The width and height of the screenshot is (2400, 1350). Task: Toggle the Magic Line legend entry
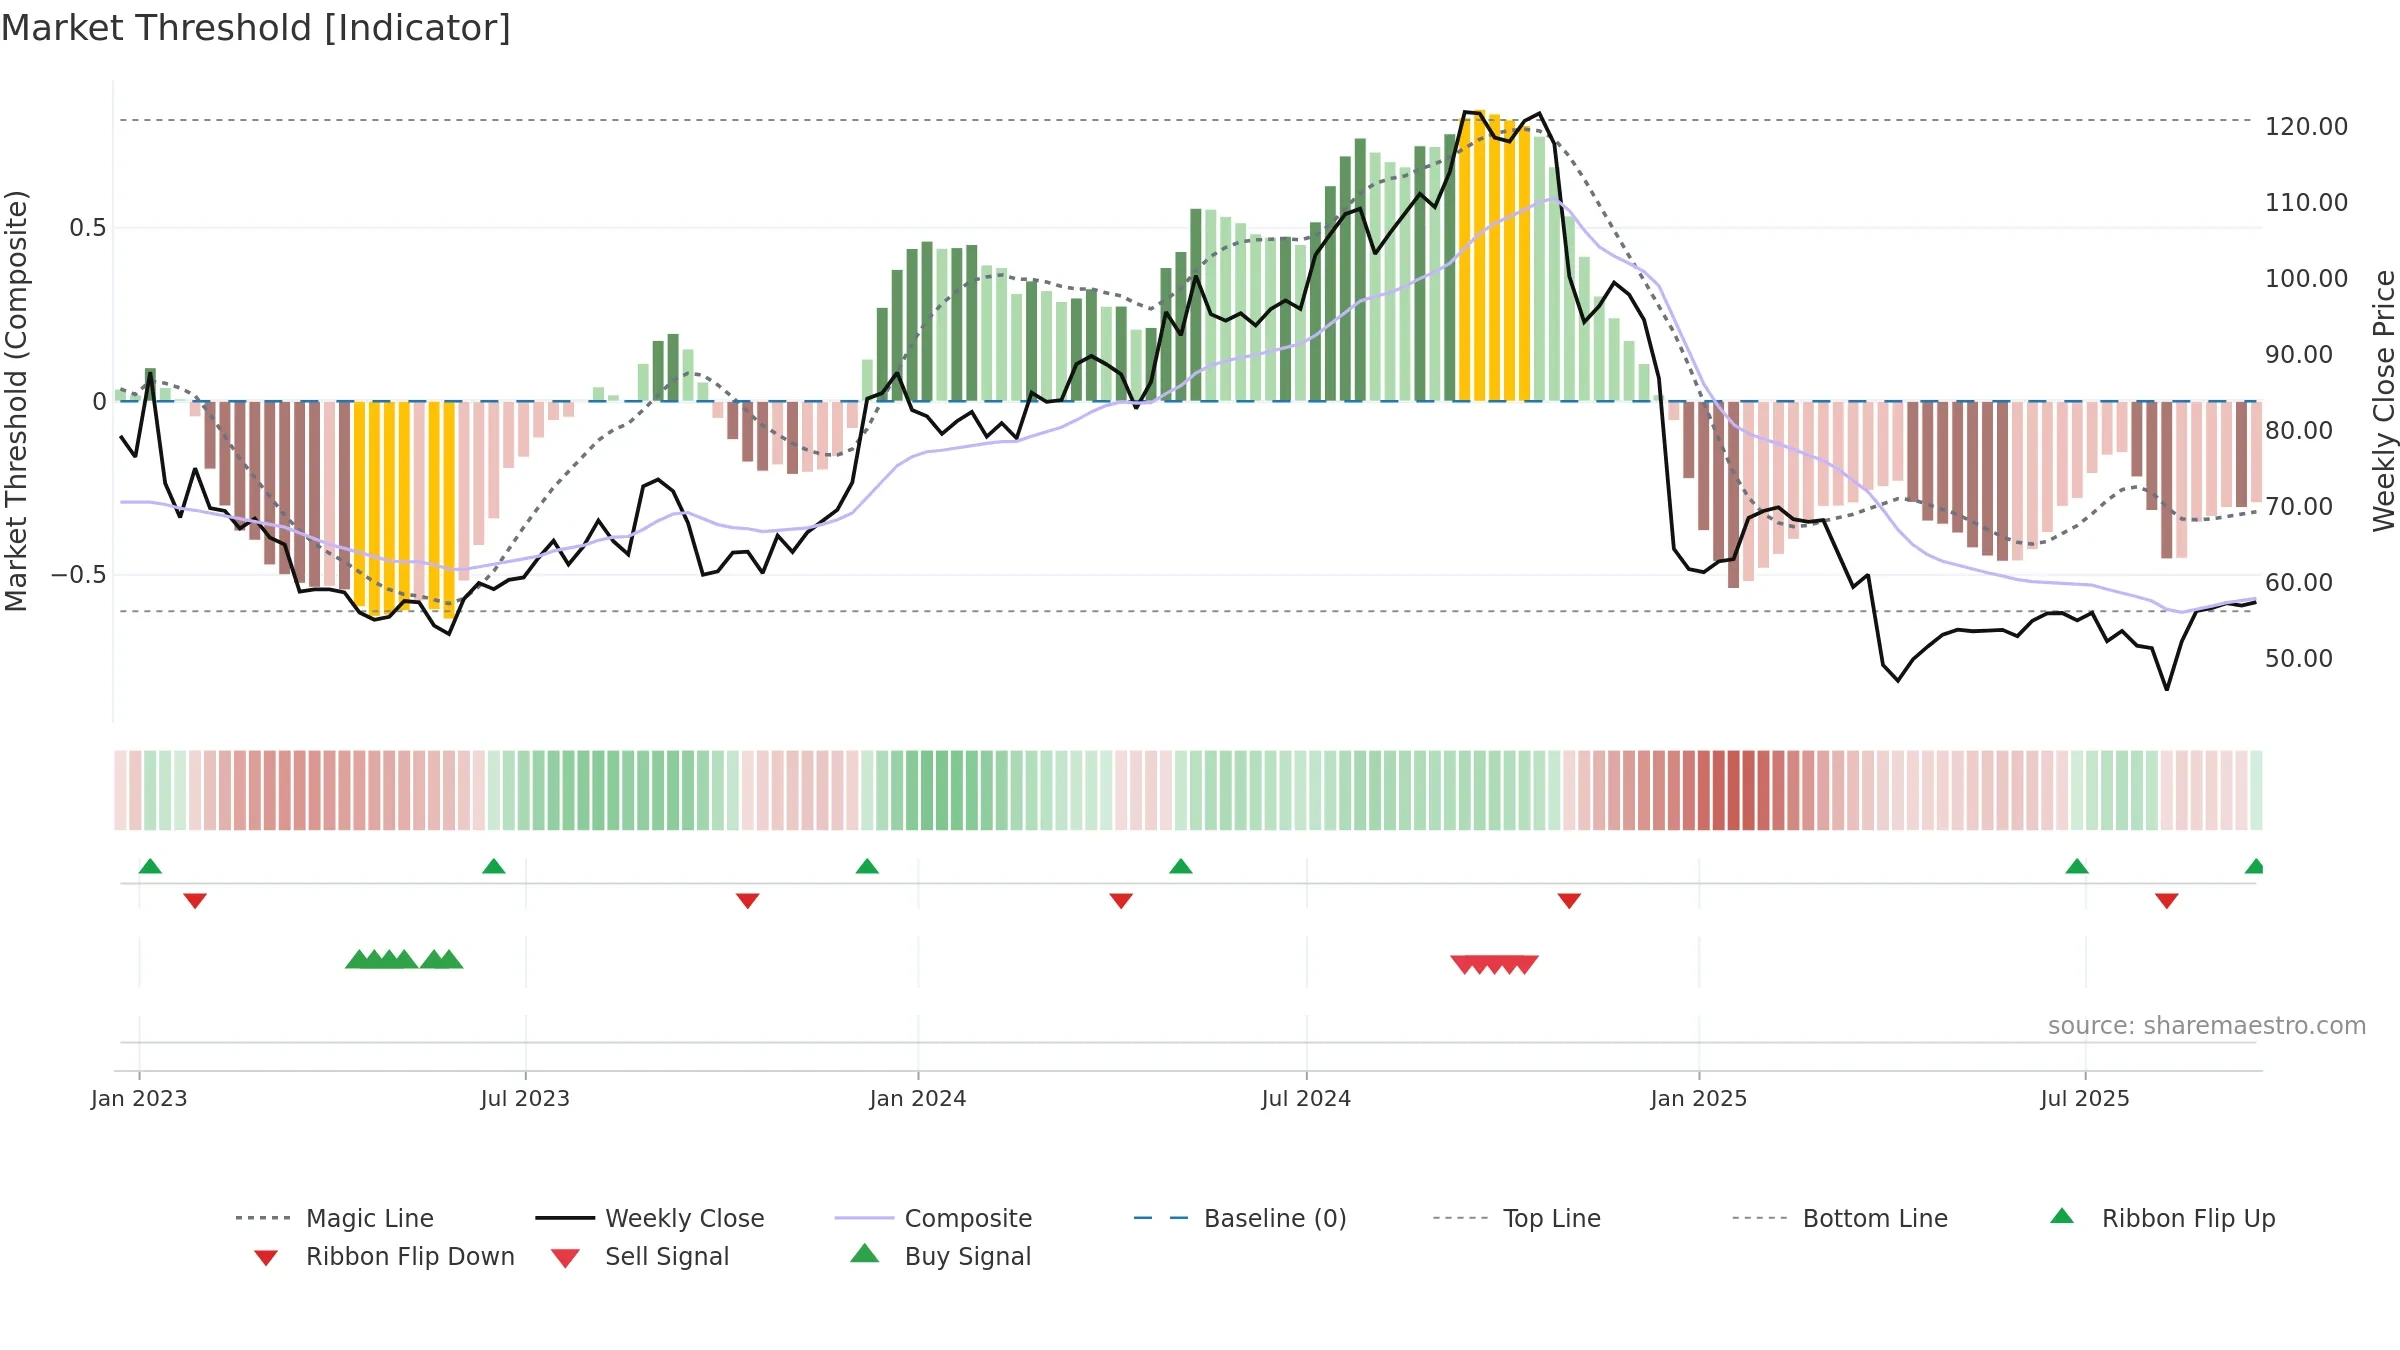(335, 1218)
